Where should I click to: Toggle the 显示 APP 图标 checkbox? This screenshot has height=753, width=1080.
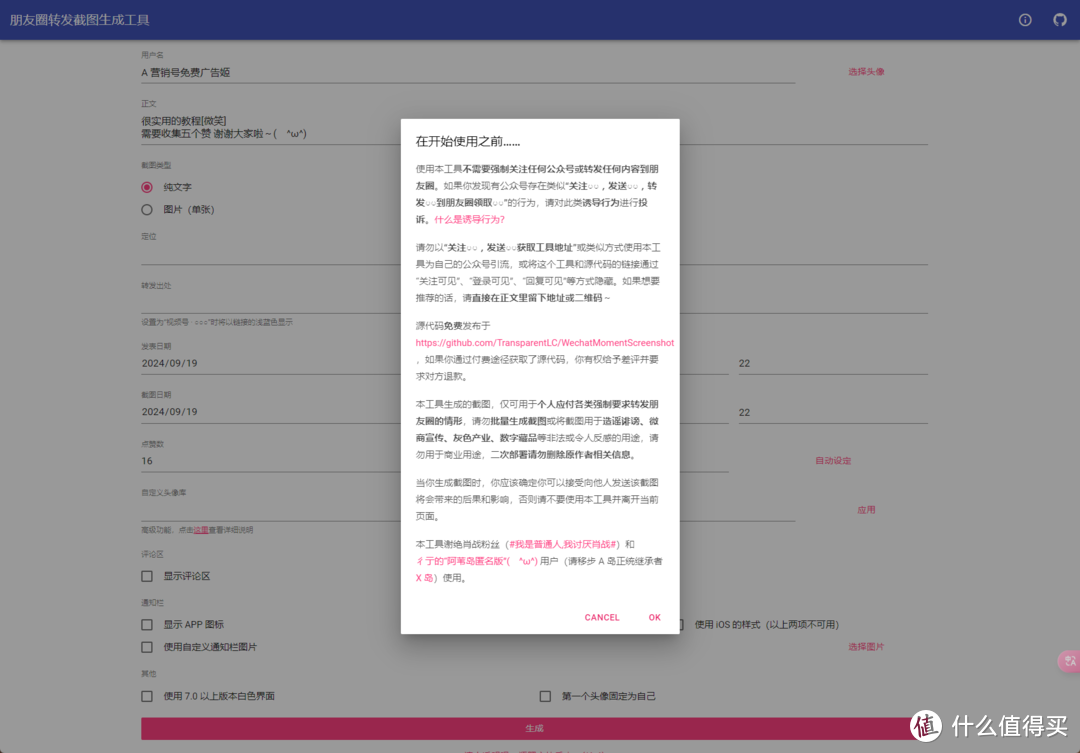tap(147, 625)
